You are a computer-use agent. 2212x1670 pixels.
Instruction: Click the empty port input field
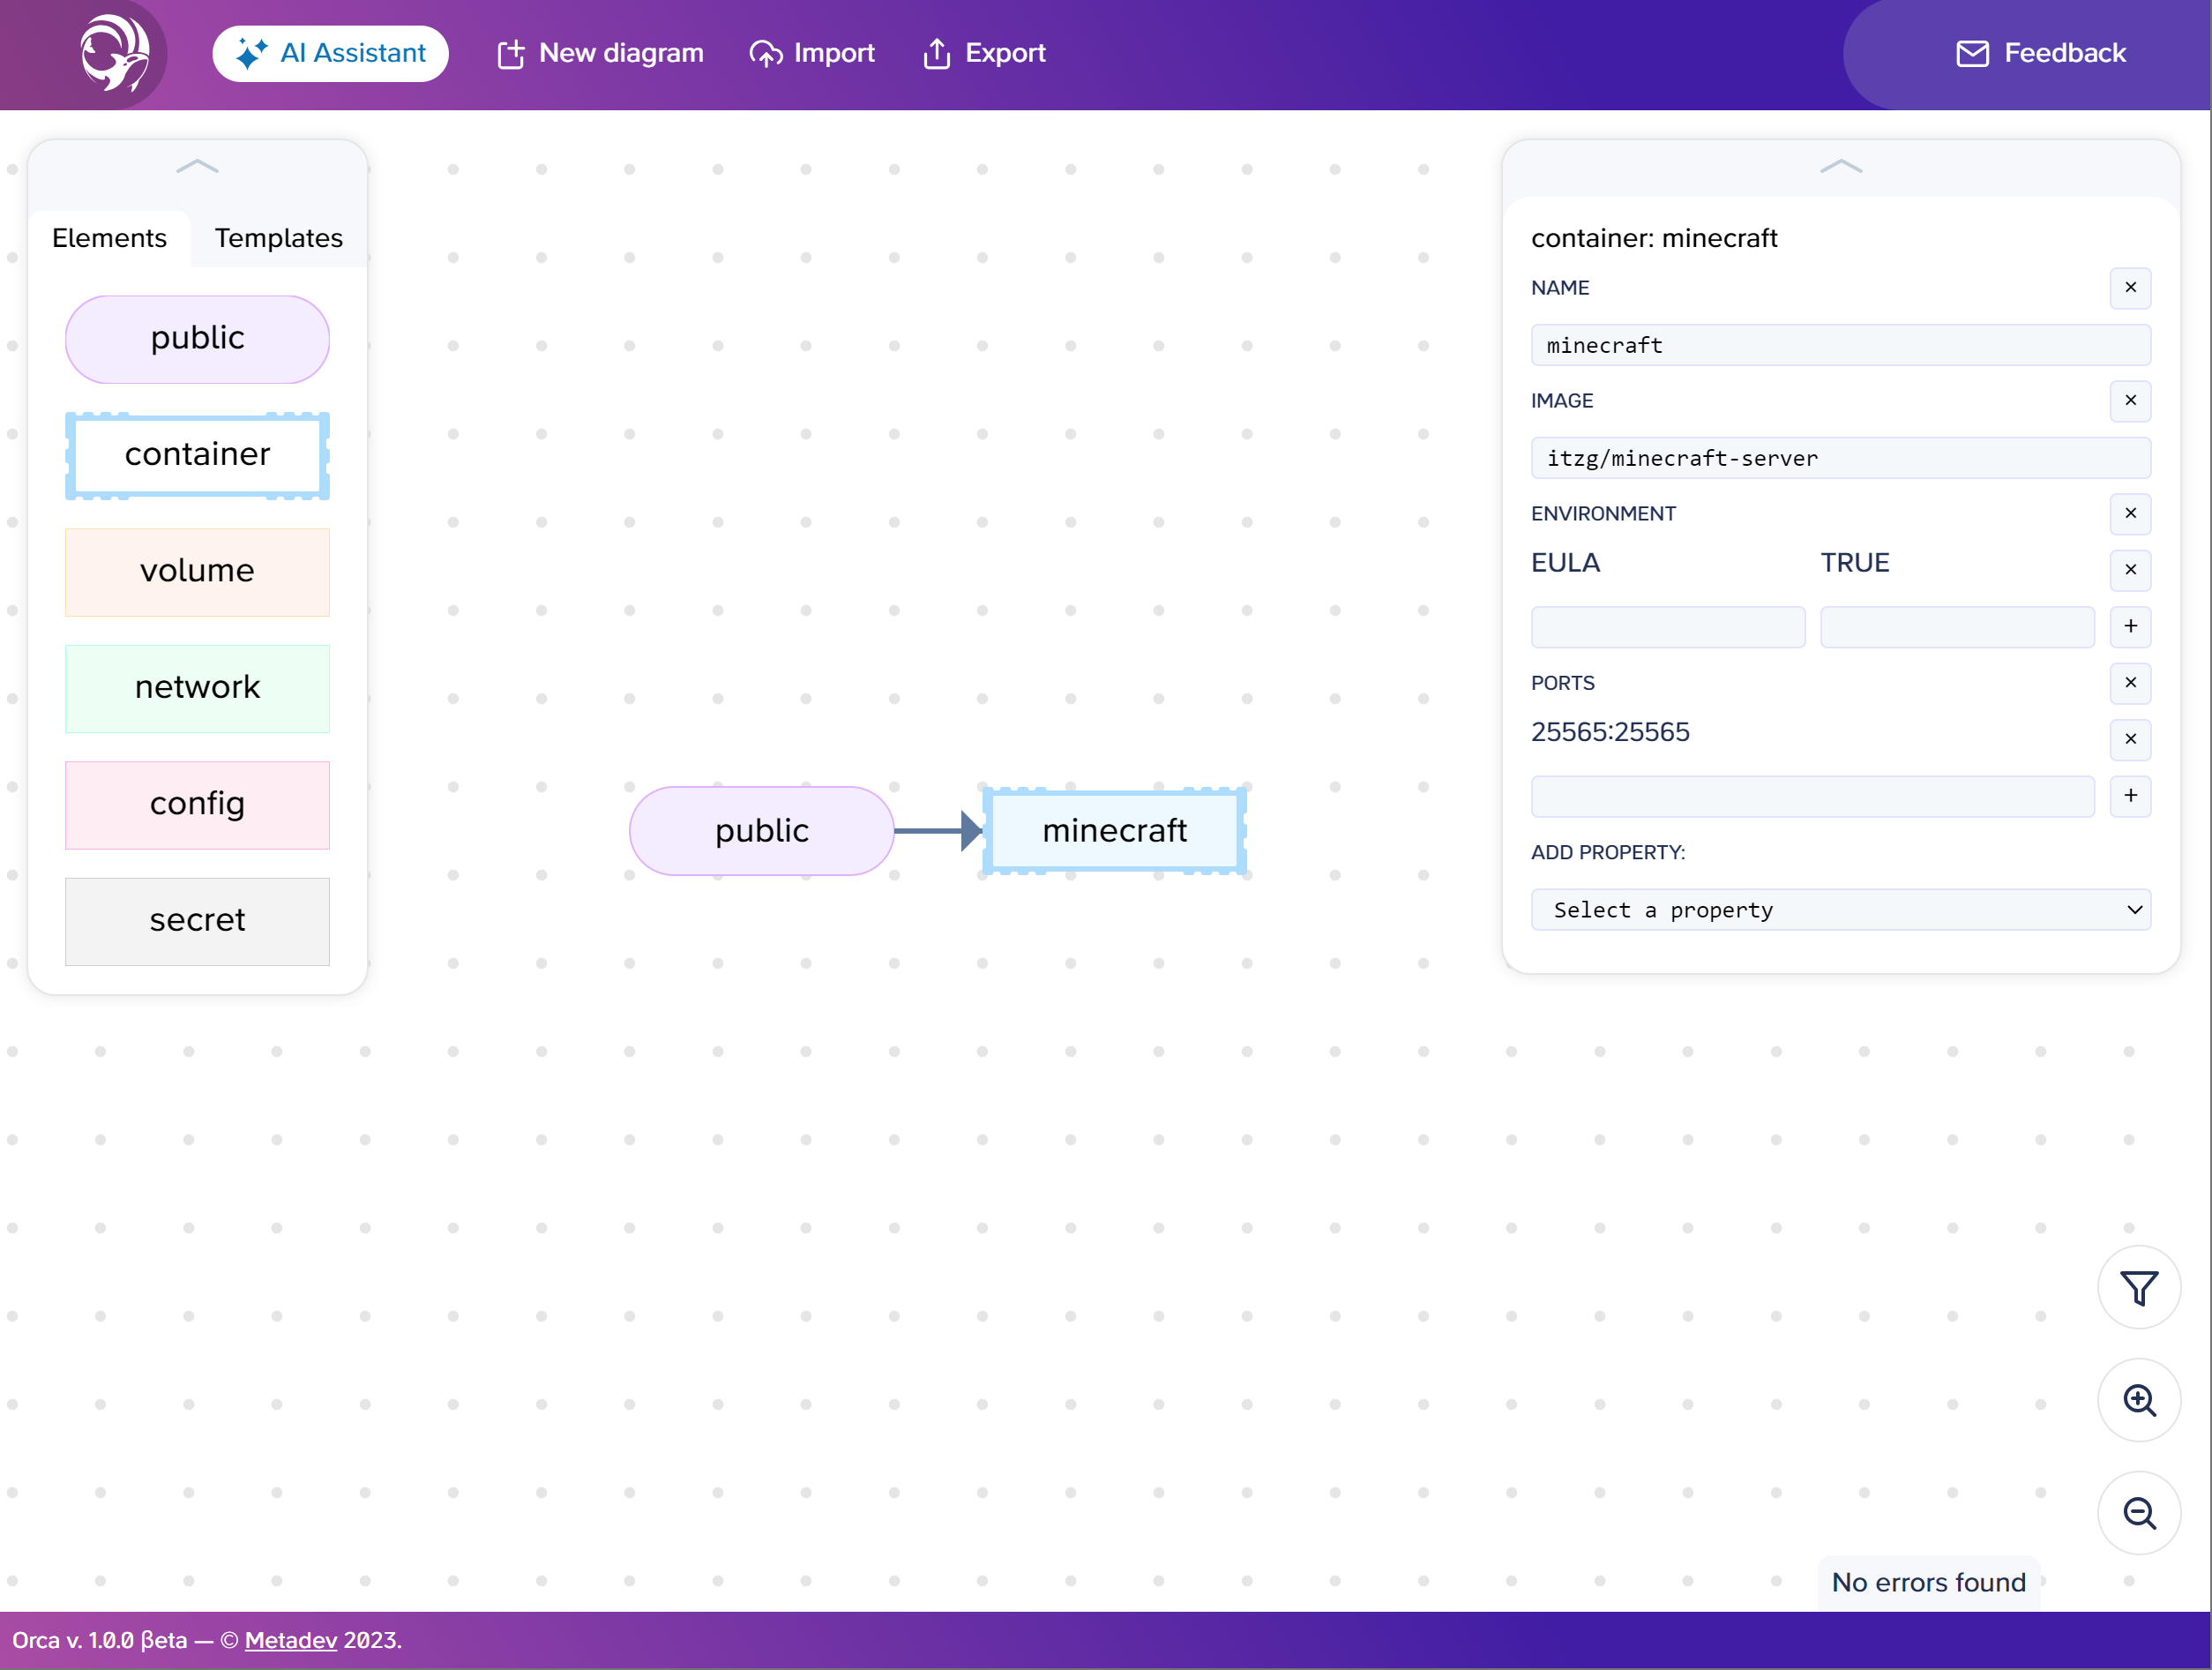1813,796
